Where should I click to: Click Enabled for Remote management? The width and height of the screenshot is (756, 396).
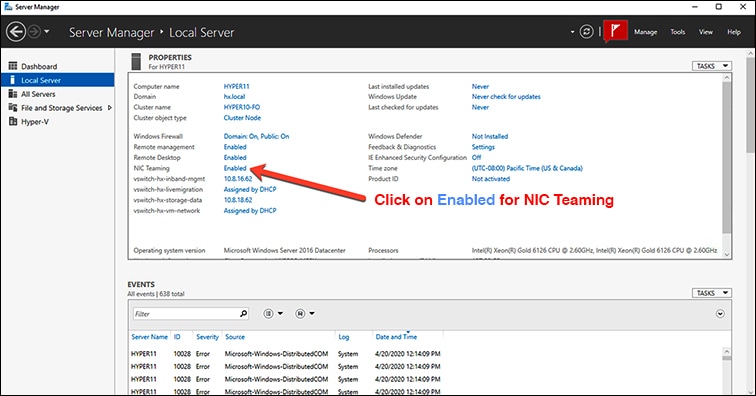(x=235, y=147)
